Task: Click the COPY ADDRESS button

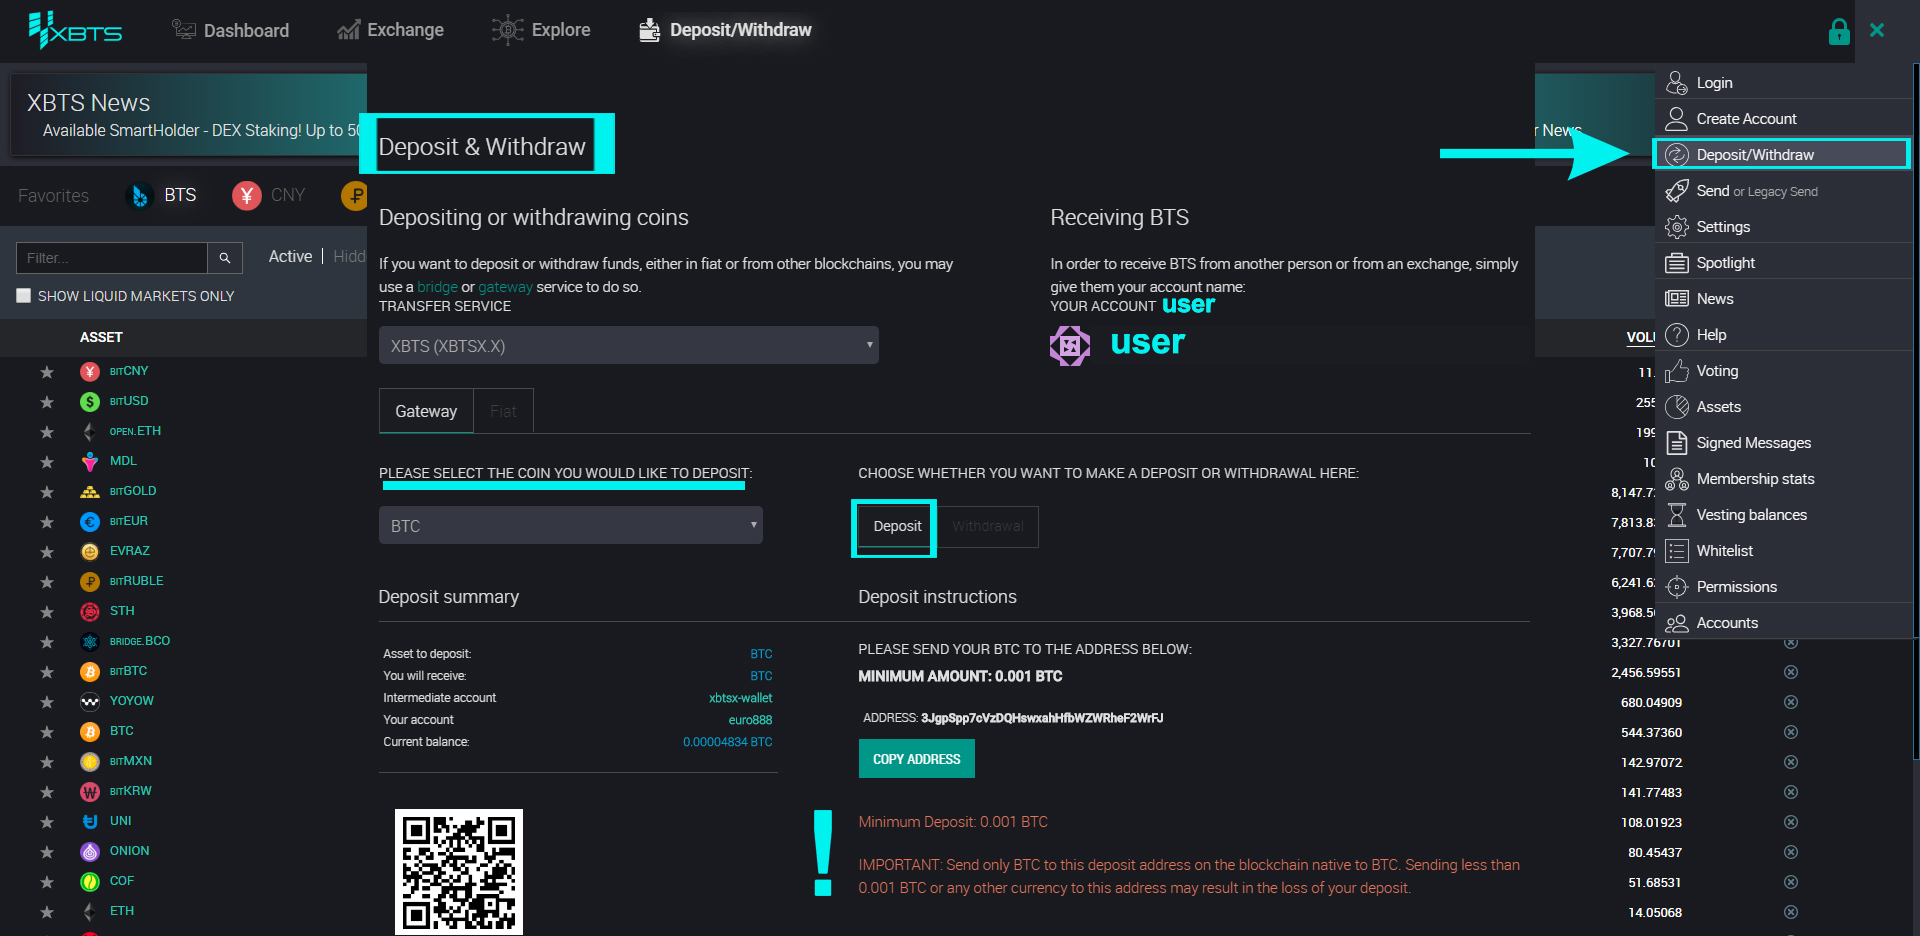Action: (x=916, y=759)
